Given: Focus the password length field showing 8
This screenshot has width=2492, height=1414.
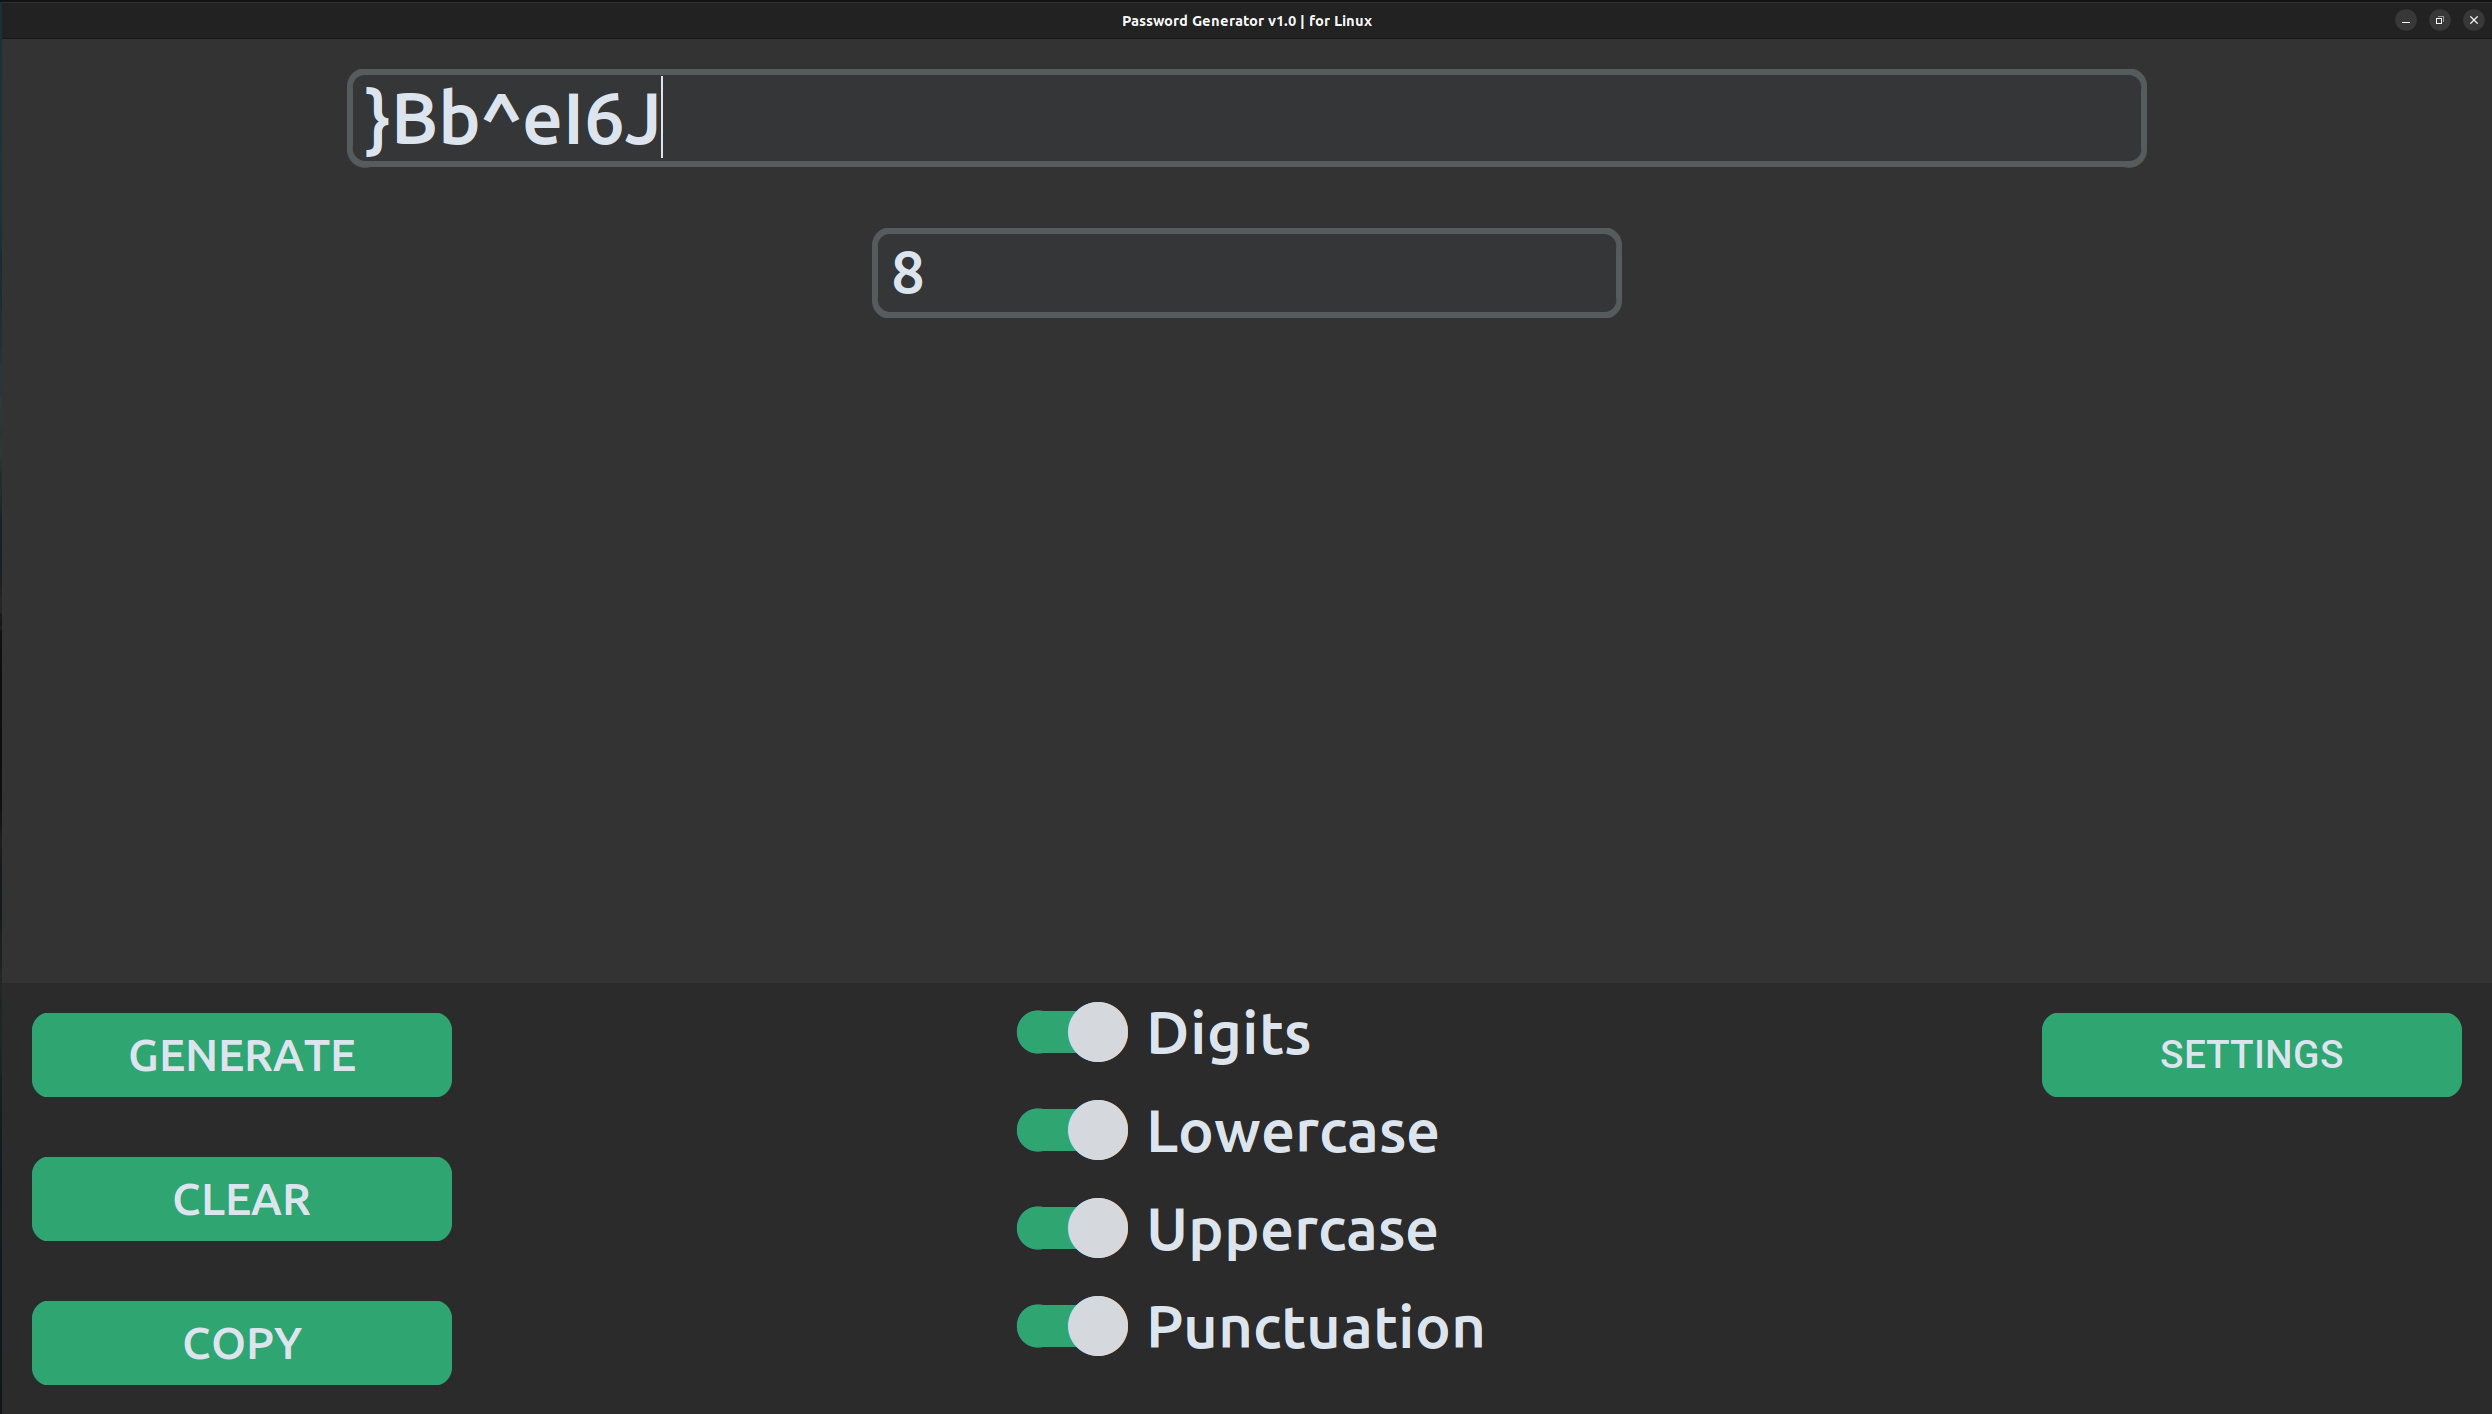Looking at the screenshot, I should coord(1246,273).
